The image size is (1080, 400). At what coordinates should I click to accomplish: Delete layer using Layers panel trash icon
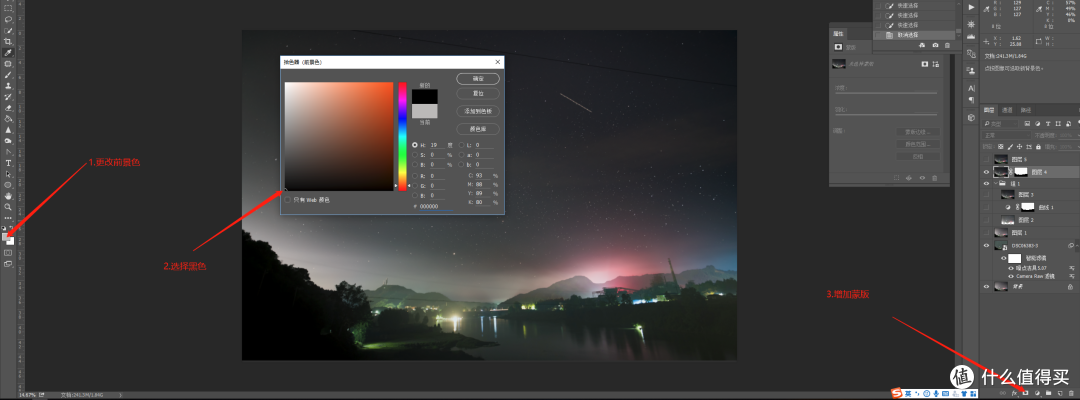pos(1071,393)
